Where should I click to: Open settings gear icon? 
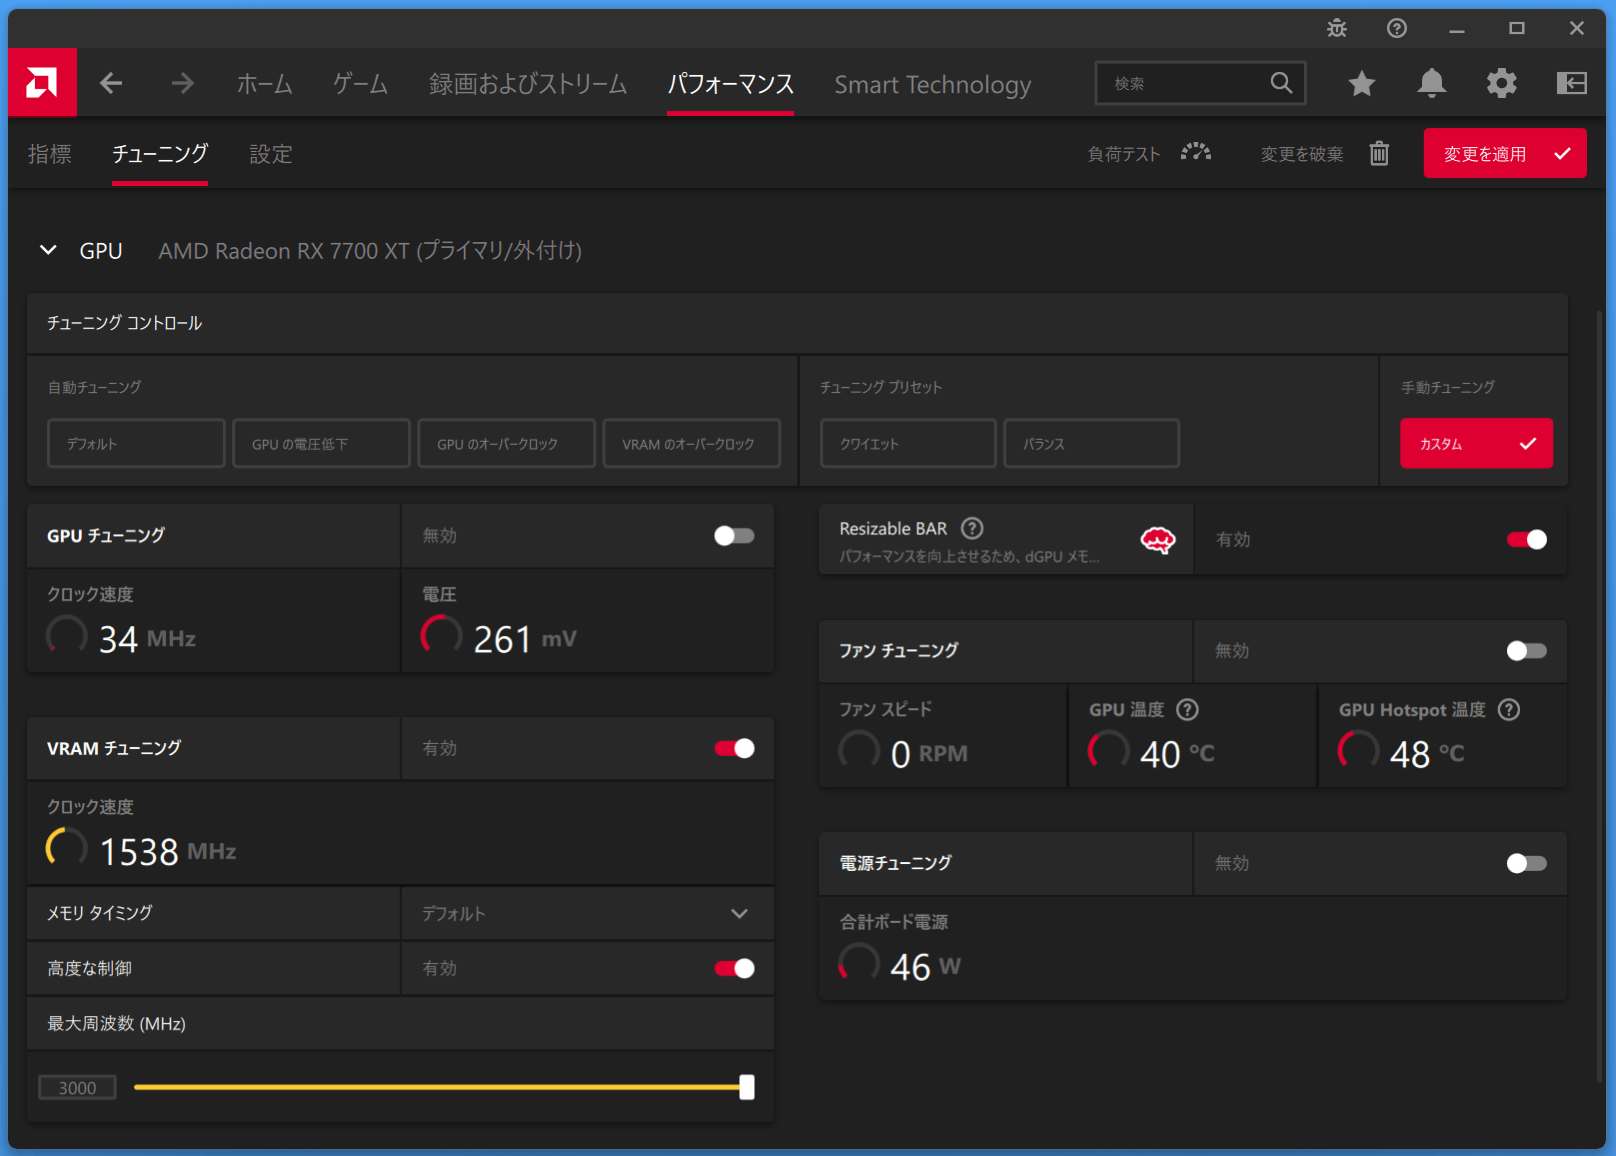coord(1501,83)
